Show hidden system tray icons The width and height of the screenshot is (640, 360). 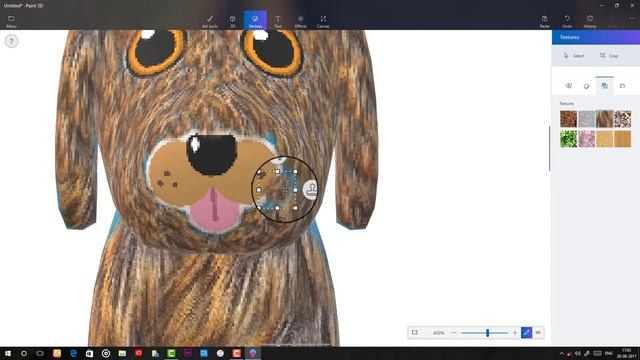(561, 353)
